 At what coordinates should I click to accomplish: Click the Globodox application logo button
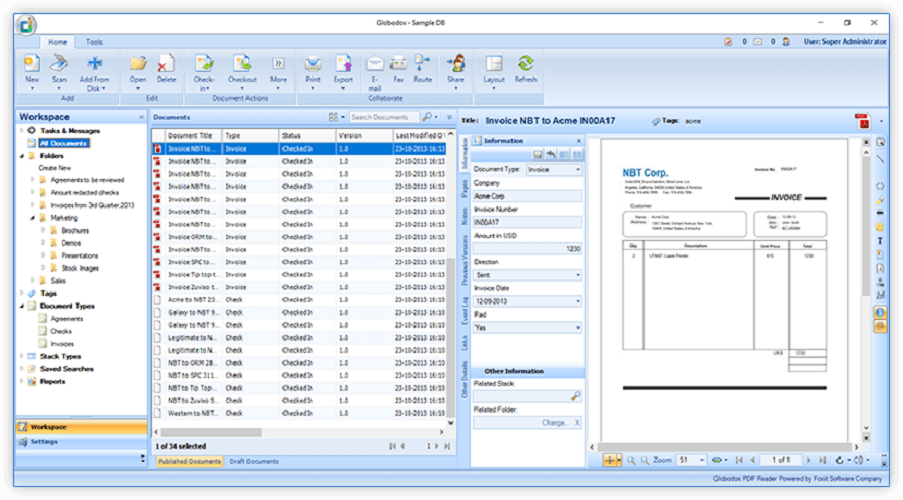[x=26, y=25]
